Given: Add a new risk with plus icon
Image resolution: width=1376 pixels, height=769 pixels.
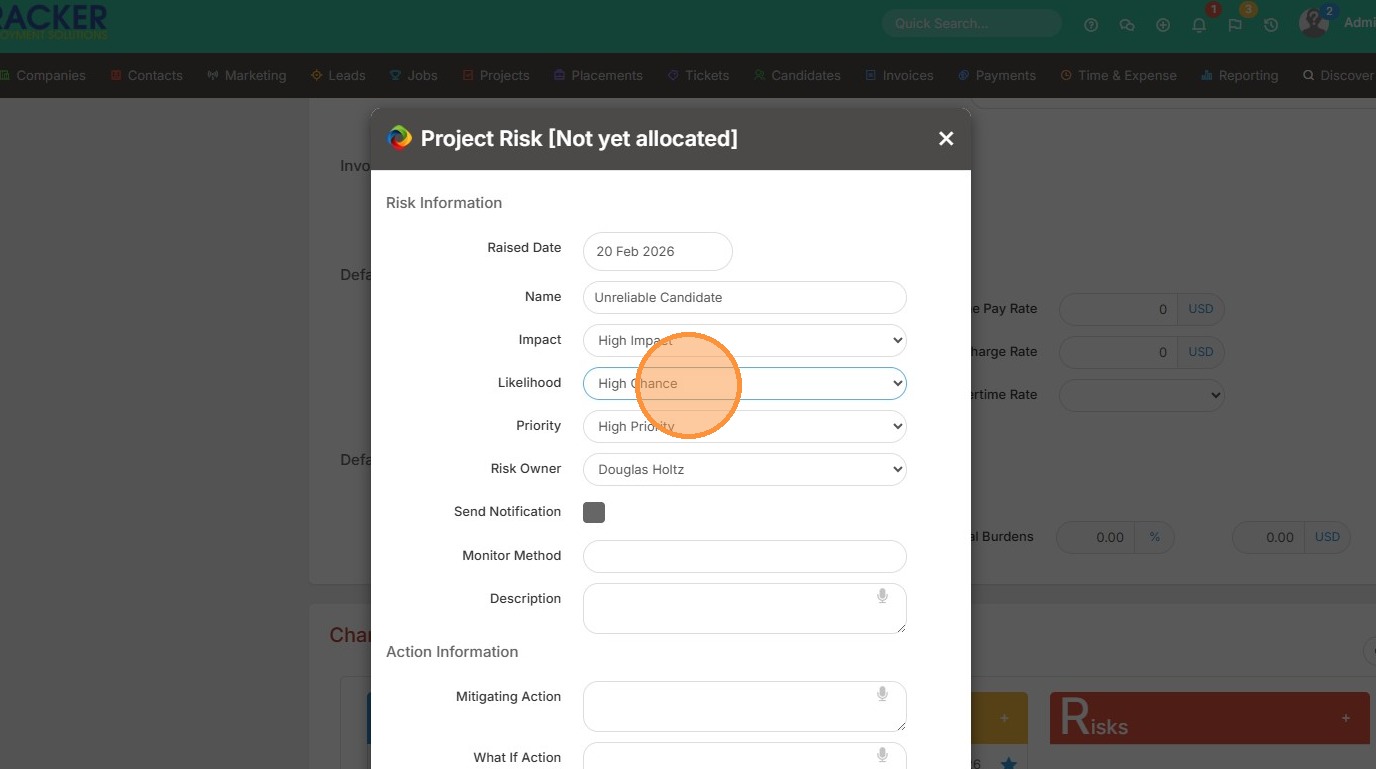Looking at the screenshot, I should tap(1346, 718).
